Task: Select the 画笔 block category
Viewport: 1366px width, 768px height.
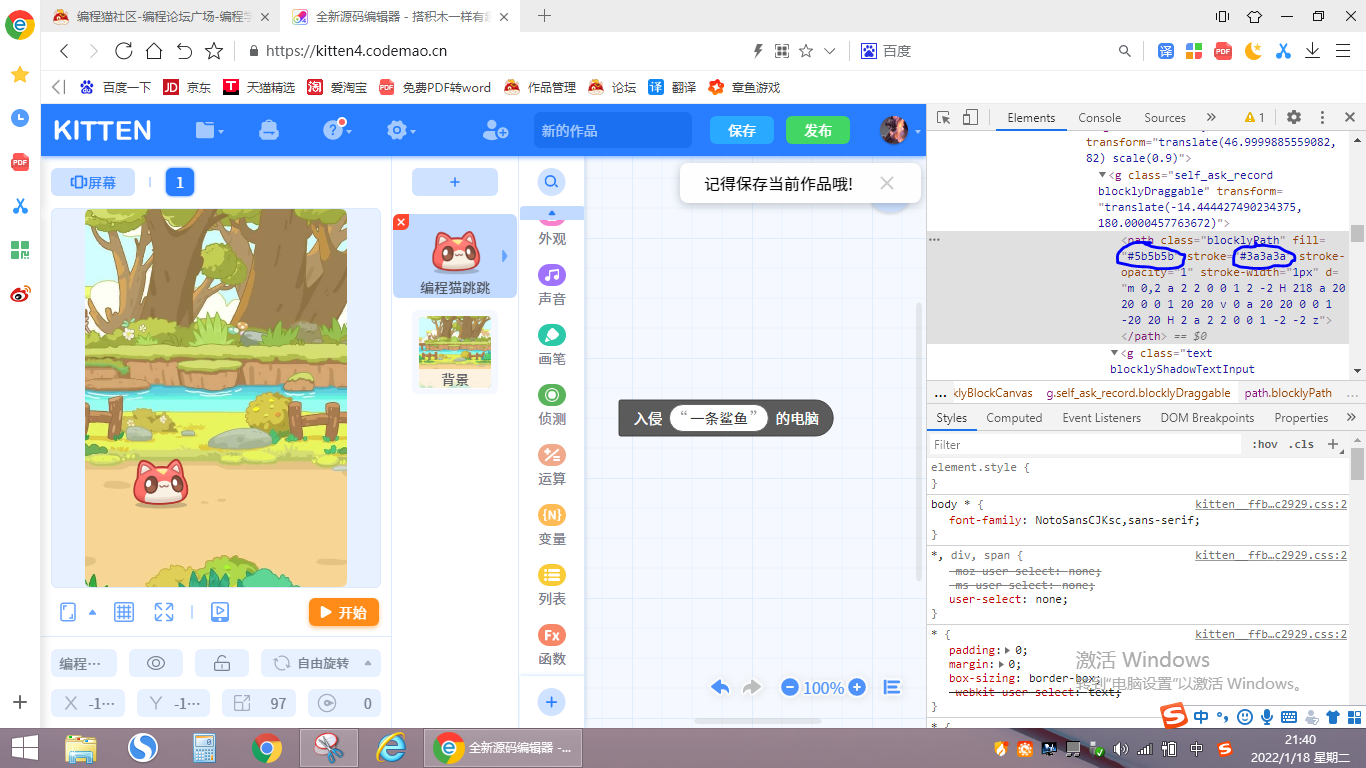Action: coord(552,345)
